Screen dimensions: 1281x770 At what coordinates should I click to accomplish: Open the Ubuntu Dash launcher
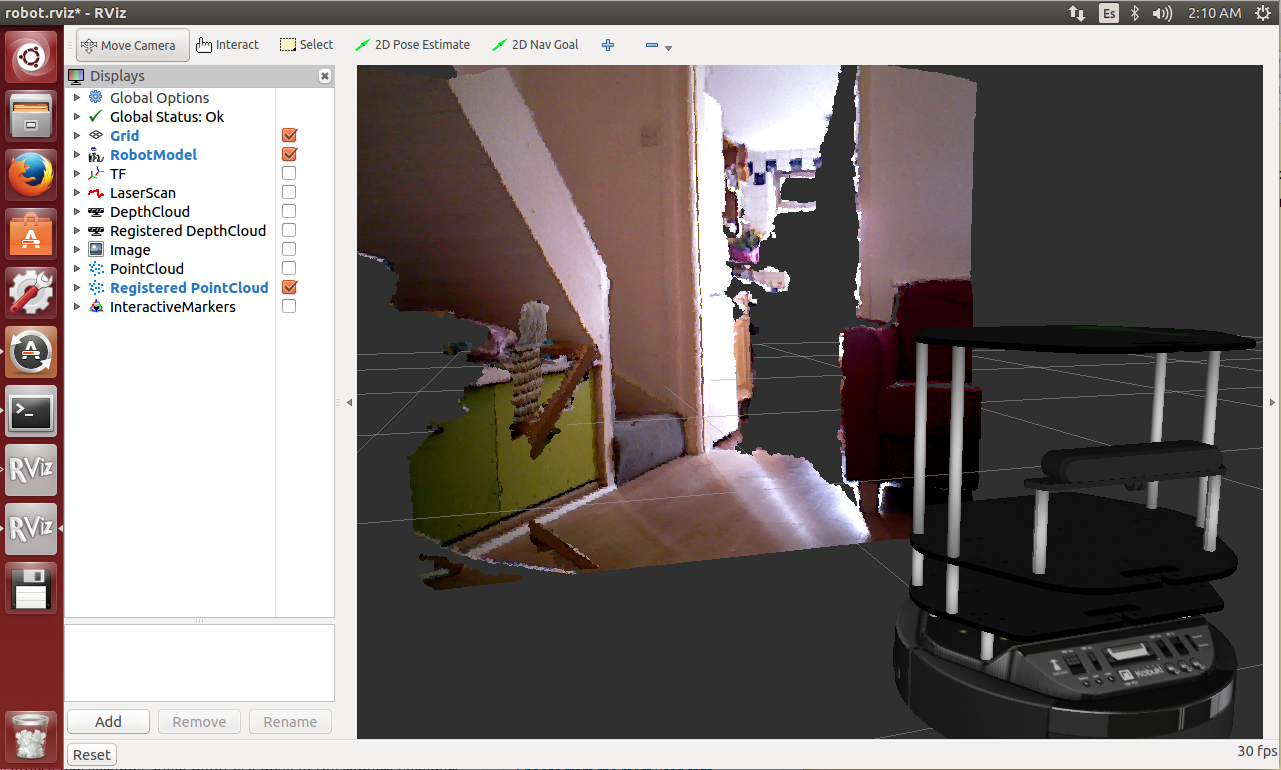coord(32,57)
